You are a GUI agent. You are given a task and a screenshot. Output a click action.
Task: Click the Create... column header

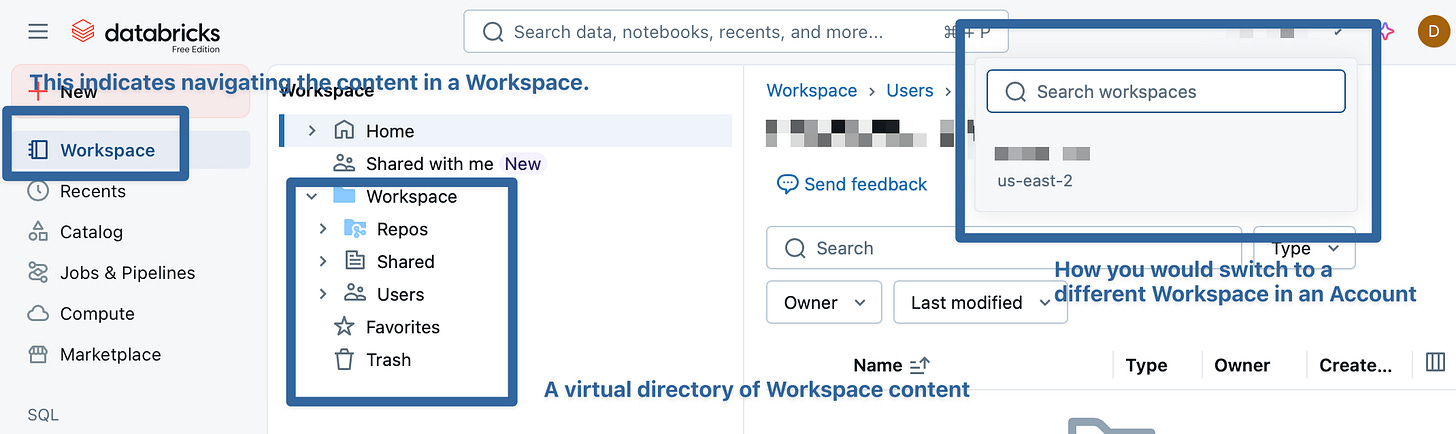click(x=1355, y=365)
